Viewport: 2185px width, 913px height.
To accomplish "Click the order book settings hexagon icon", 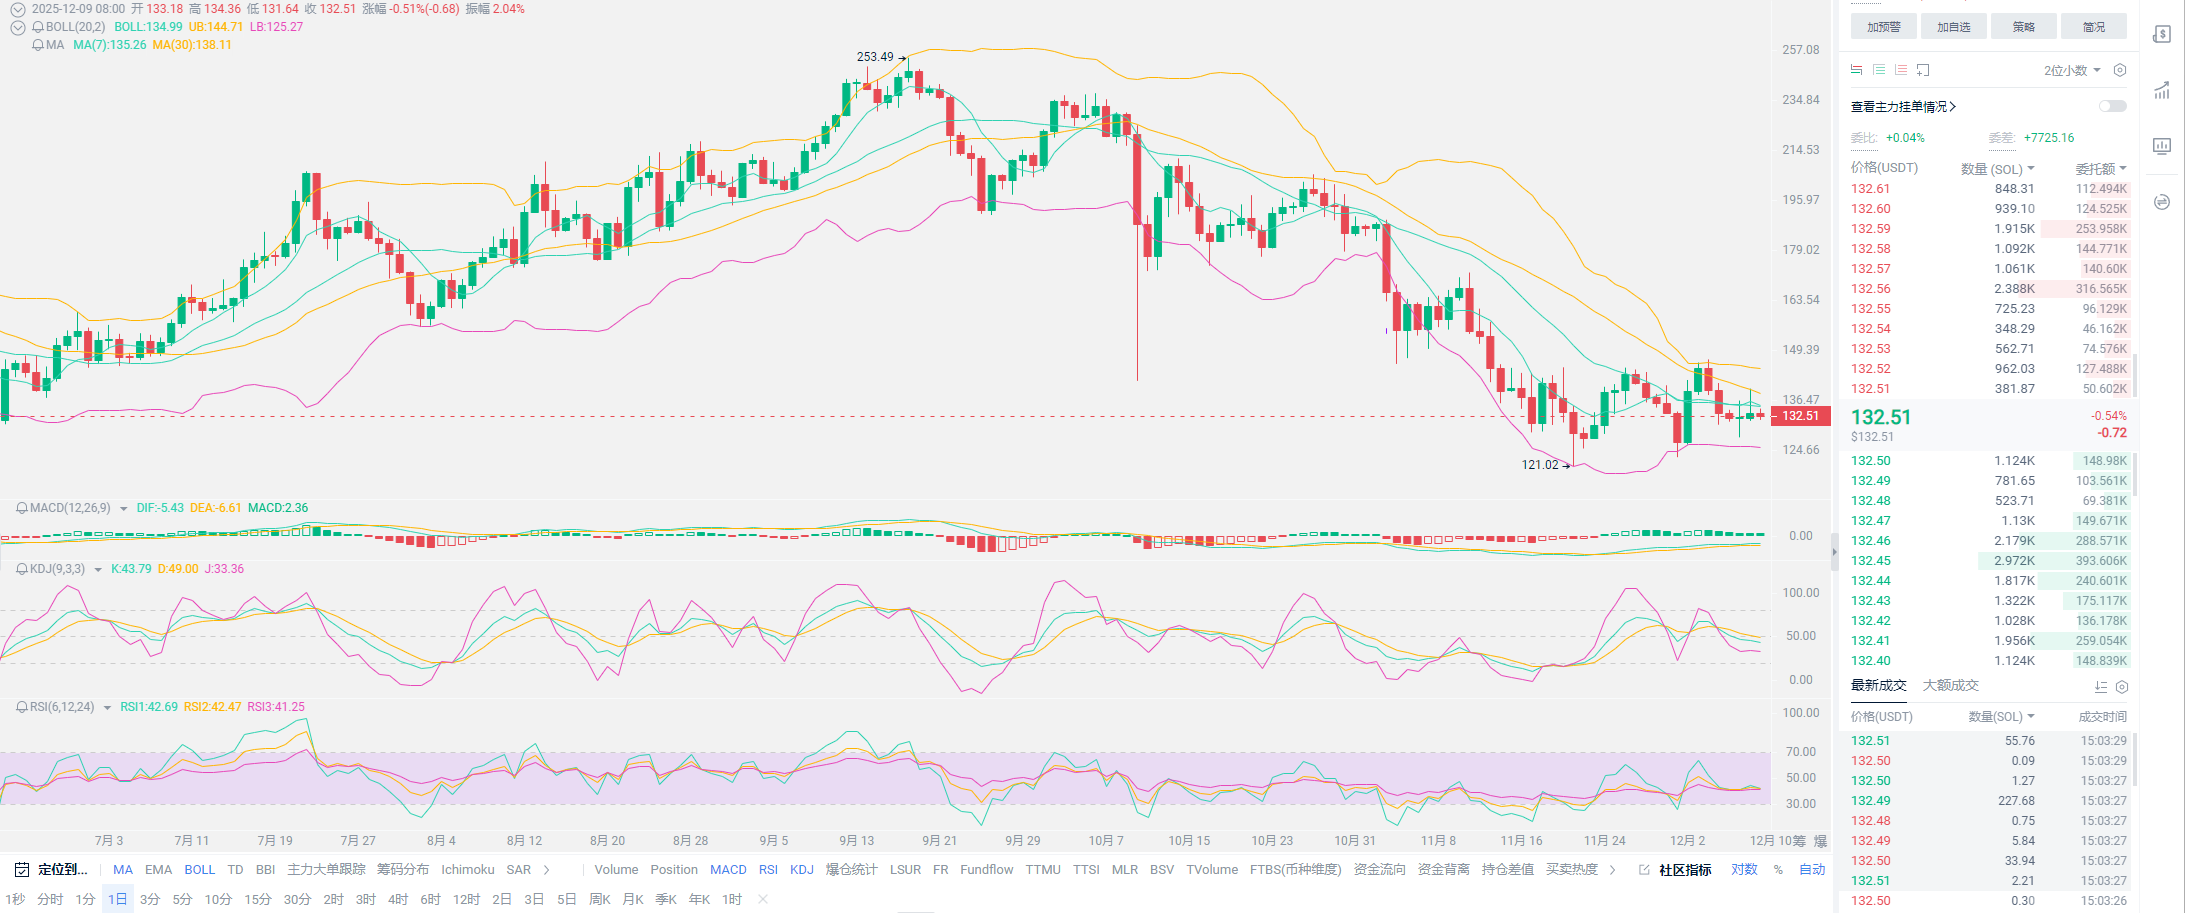I will 2120,70.
